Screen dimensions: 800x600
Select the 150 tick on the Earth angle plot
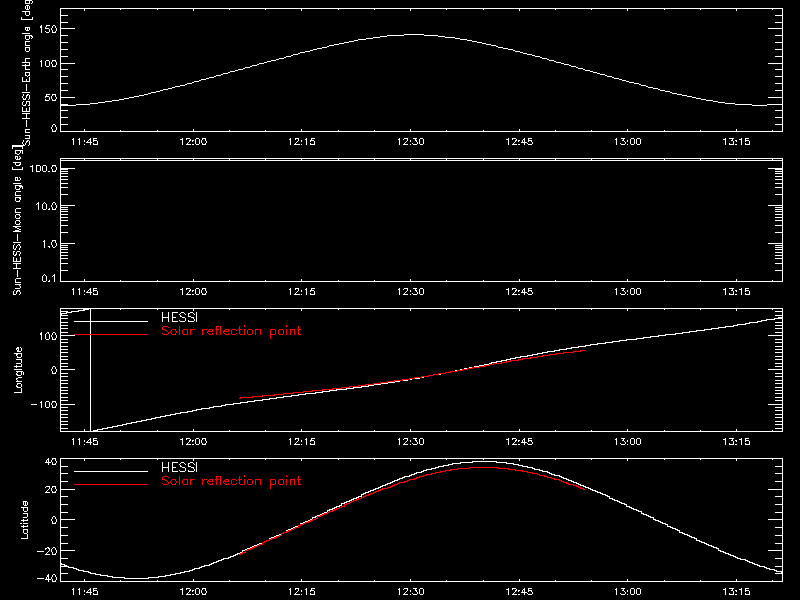coord(47,29)
